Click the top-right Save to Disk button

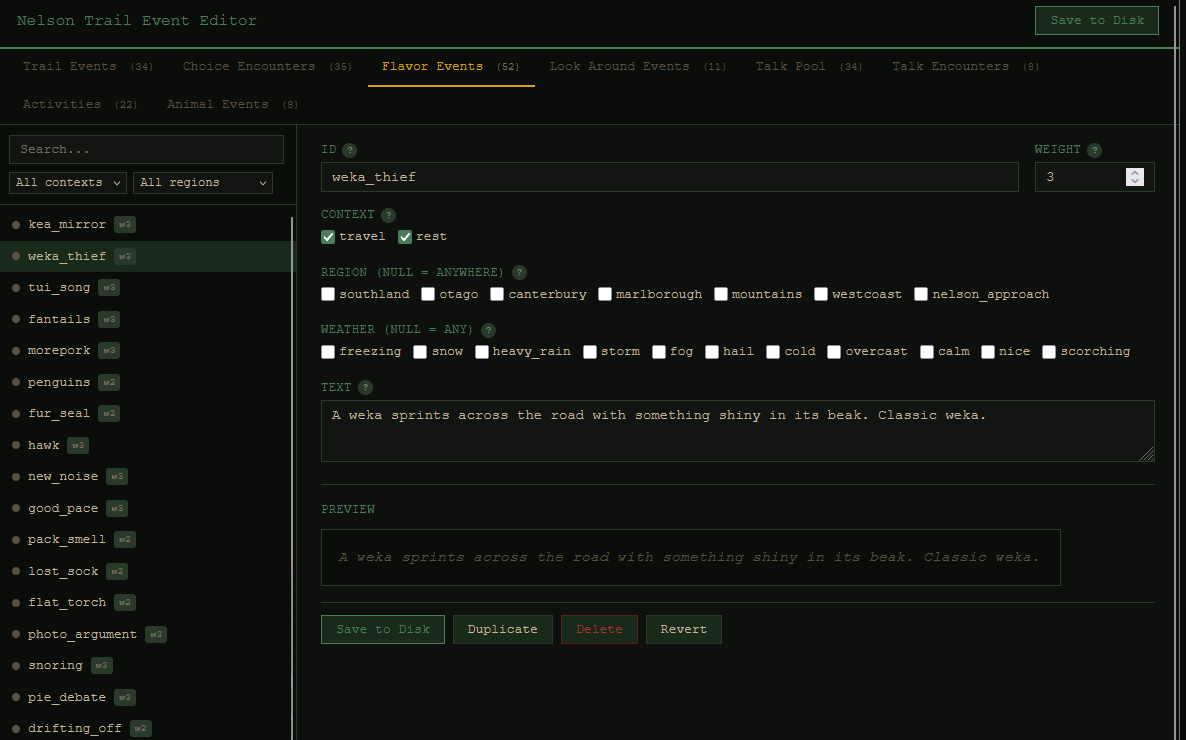pyautogui.click(x=1097, y=20)
